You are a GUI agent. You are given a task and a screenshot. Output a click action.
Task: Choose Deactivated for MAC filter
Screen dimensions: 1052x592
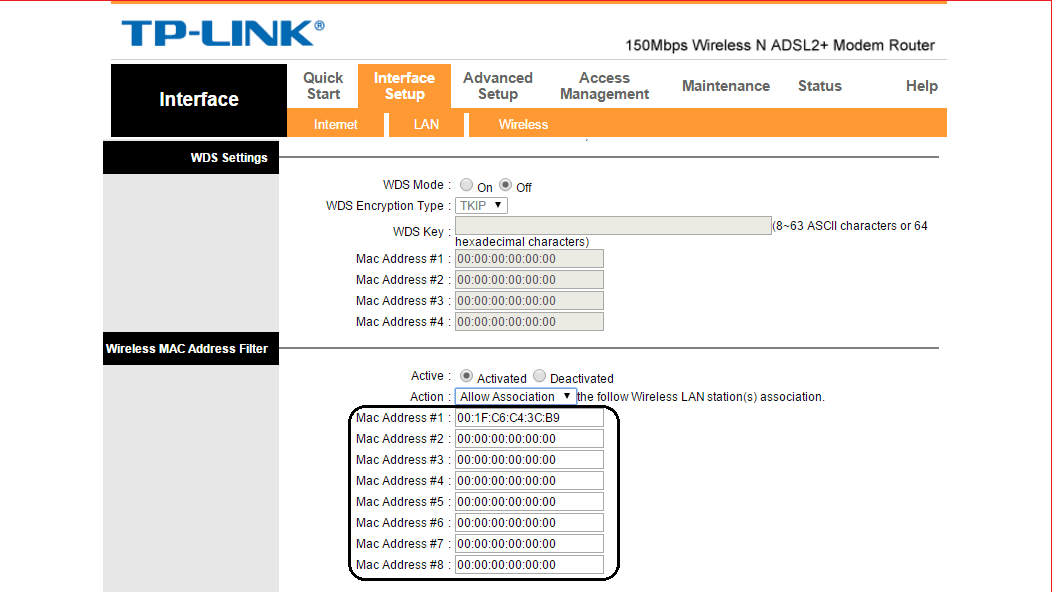pos(539,376)
